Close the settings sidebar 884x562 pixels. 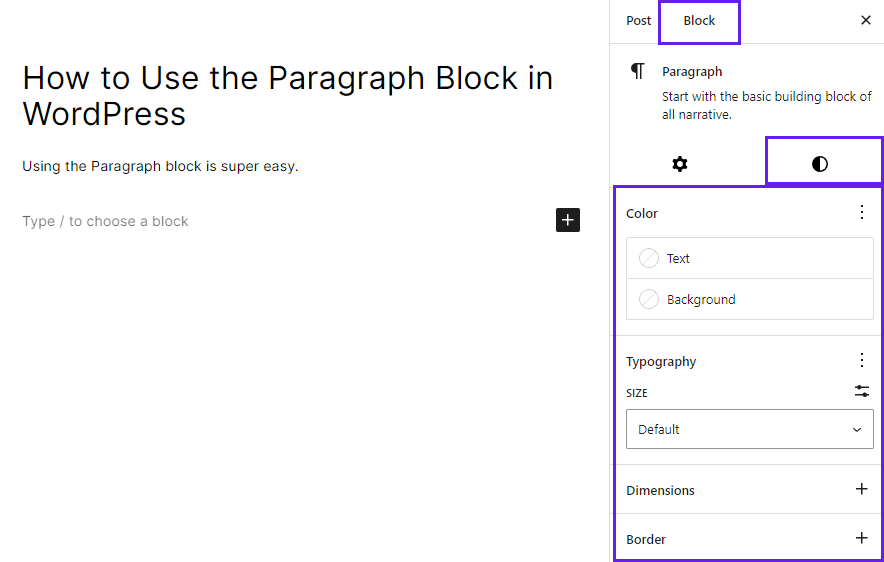[x=866, y=20]
